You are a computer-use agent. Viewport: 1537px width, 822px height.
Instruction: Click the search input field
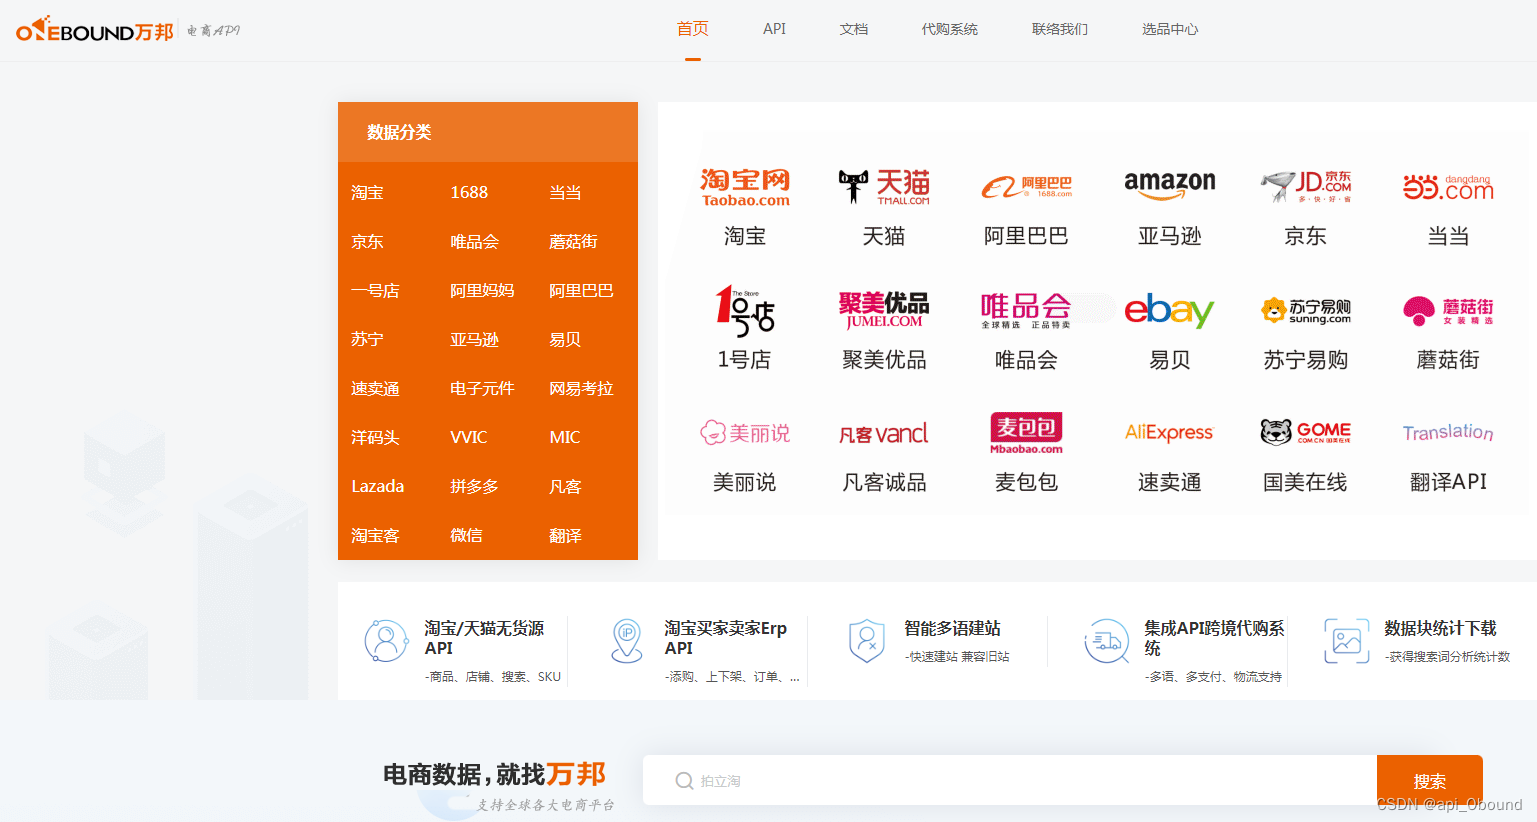click(x=1000, y=781)
